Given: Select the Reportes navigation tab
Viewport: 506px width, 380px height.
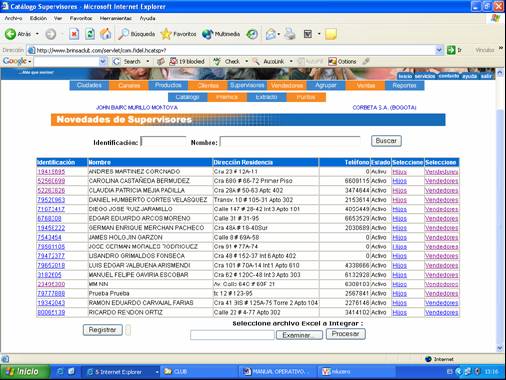Looking at the screenshot, I should 404,85.
